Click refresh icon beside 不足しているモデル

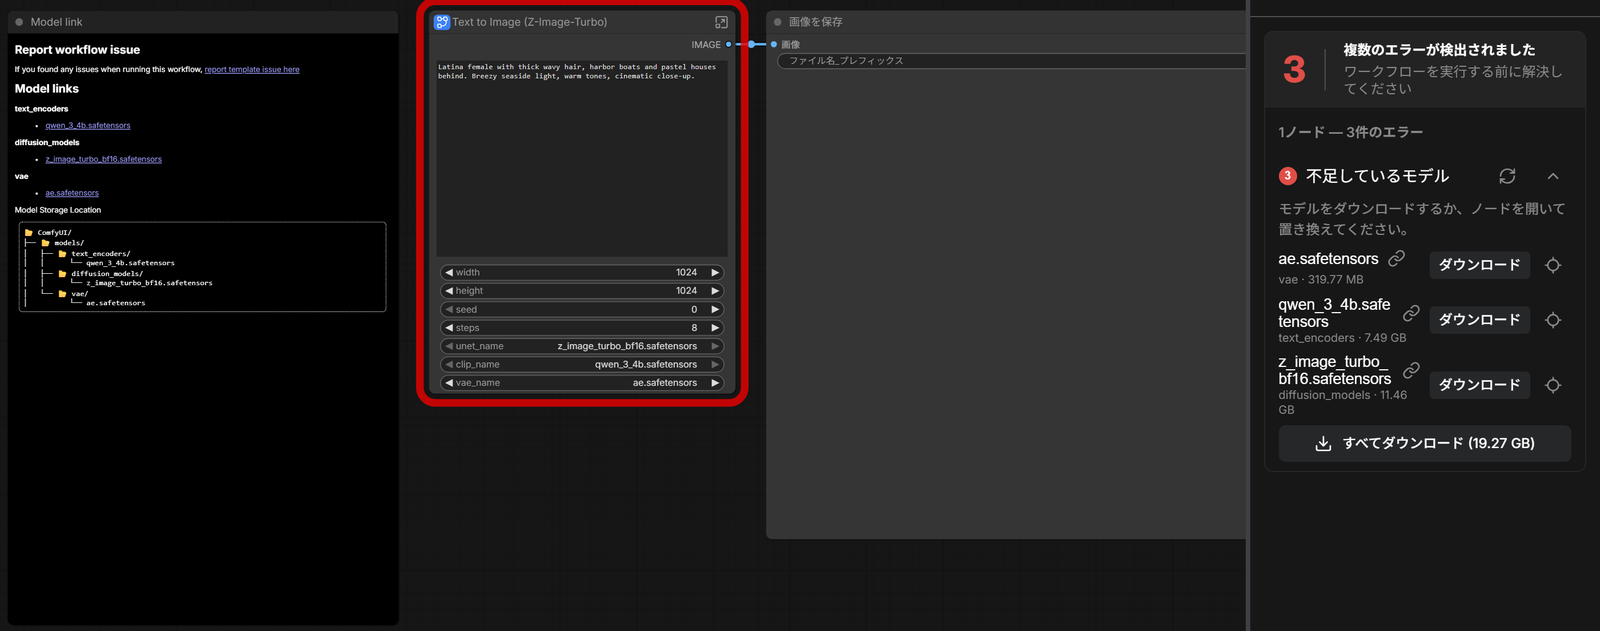(x=1507, y=176)
